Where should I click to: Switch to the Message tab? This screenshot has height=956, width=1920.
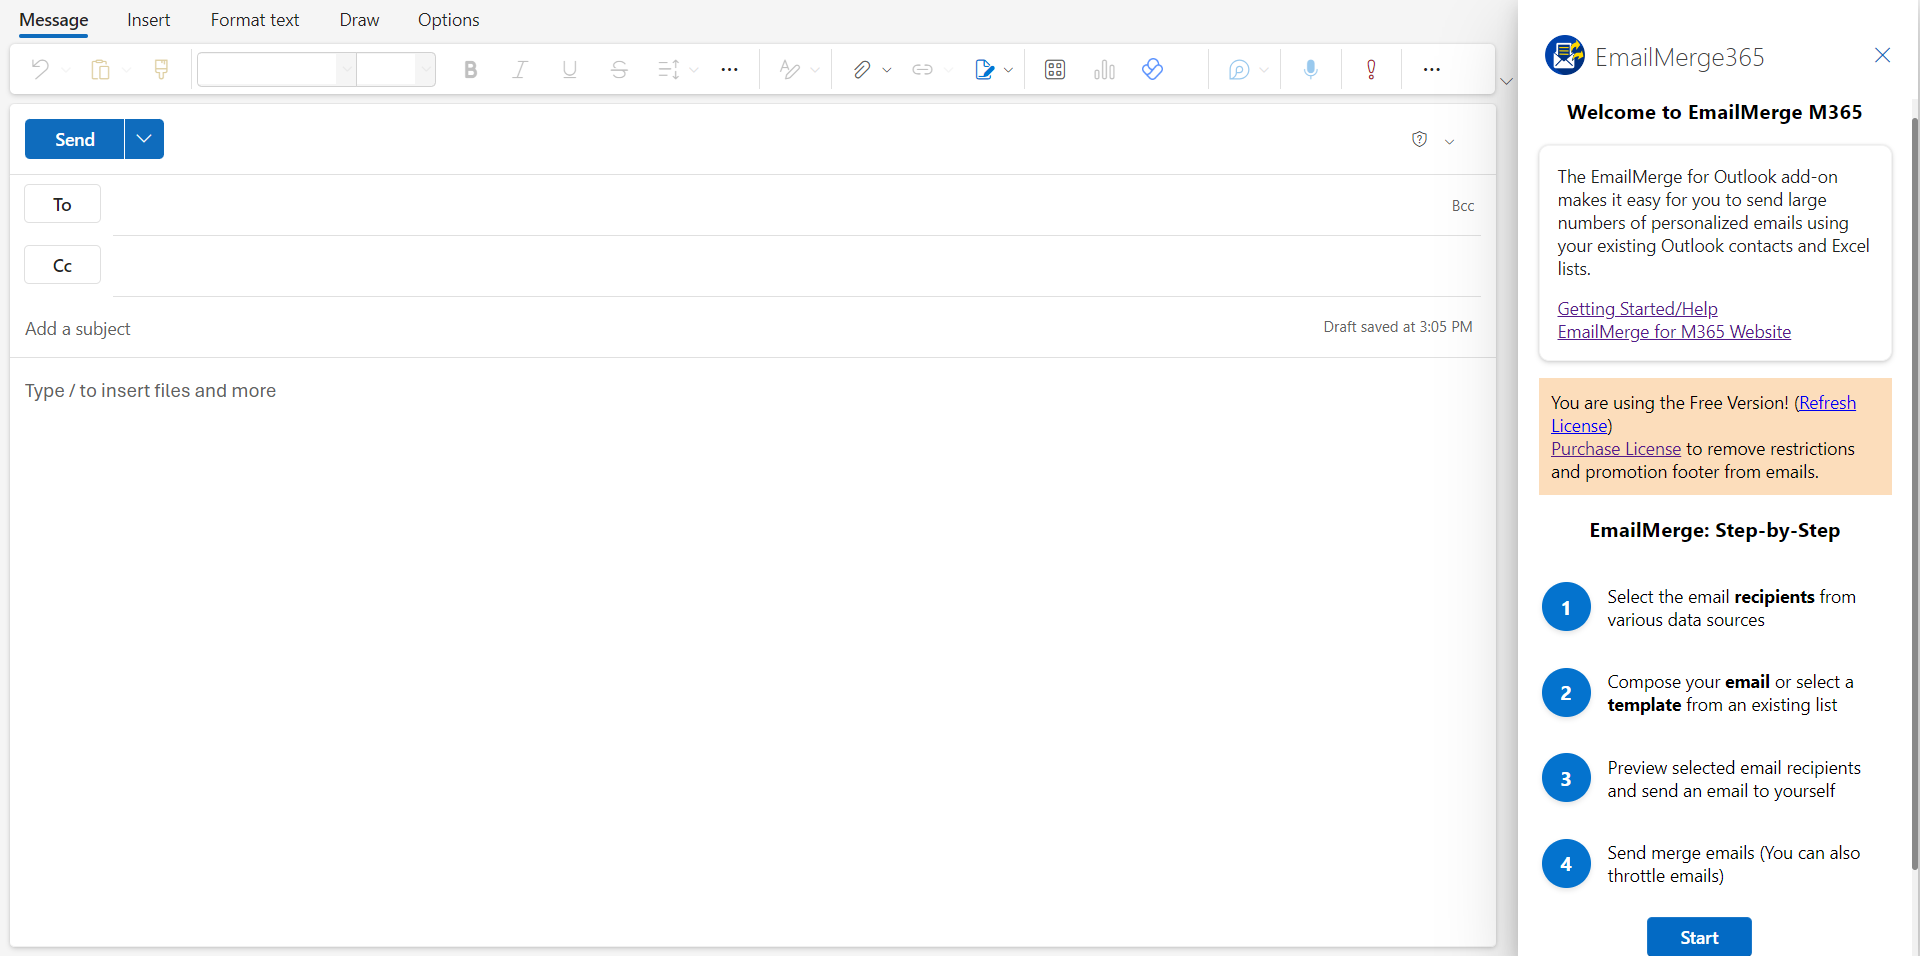tap(54, 20)
